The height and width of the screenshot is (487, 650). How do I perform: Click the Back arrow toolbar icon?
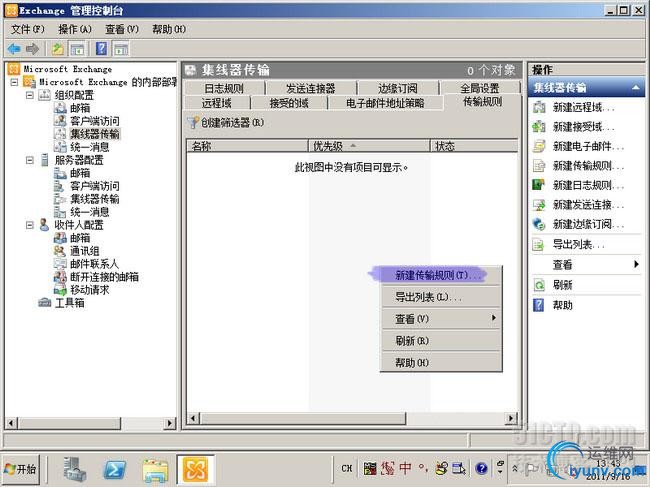click(14, 49)
